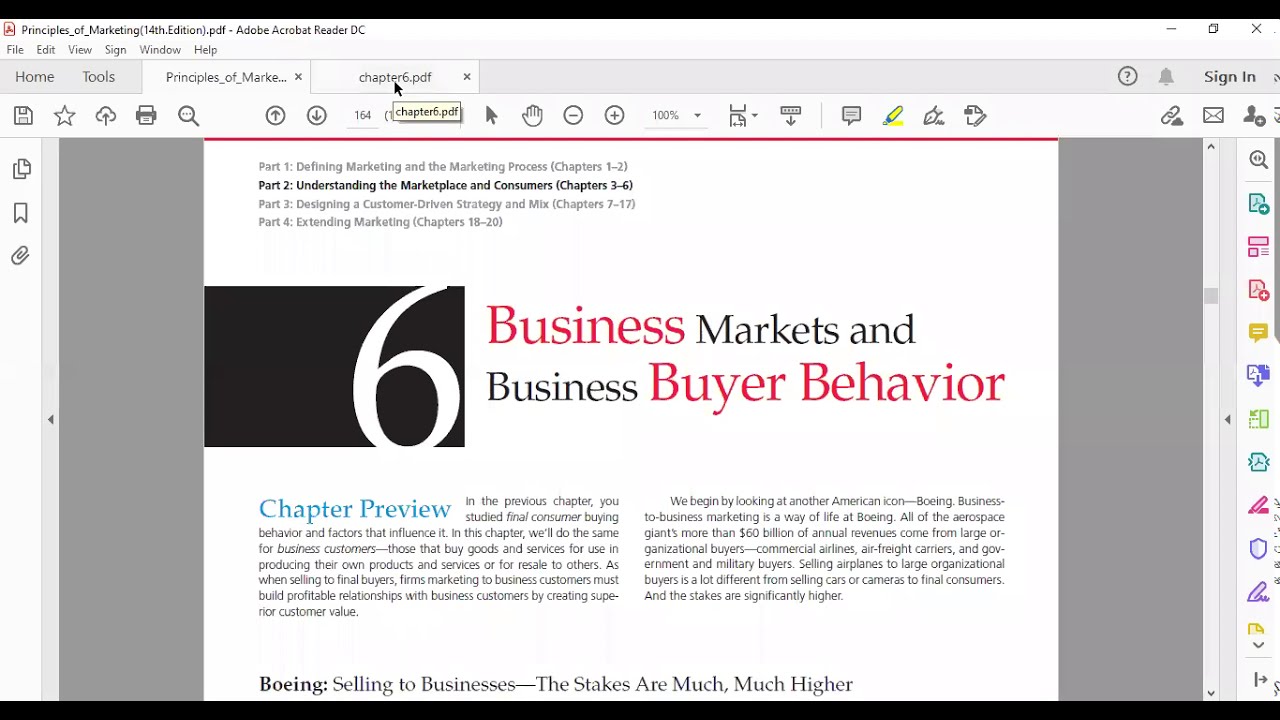Click the Sign In link

click(x=1230, y=77)
